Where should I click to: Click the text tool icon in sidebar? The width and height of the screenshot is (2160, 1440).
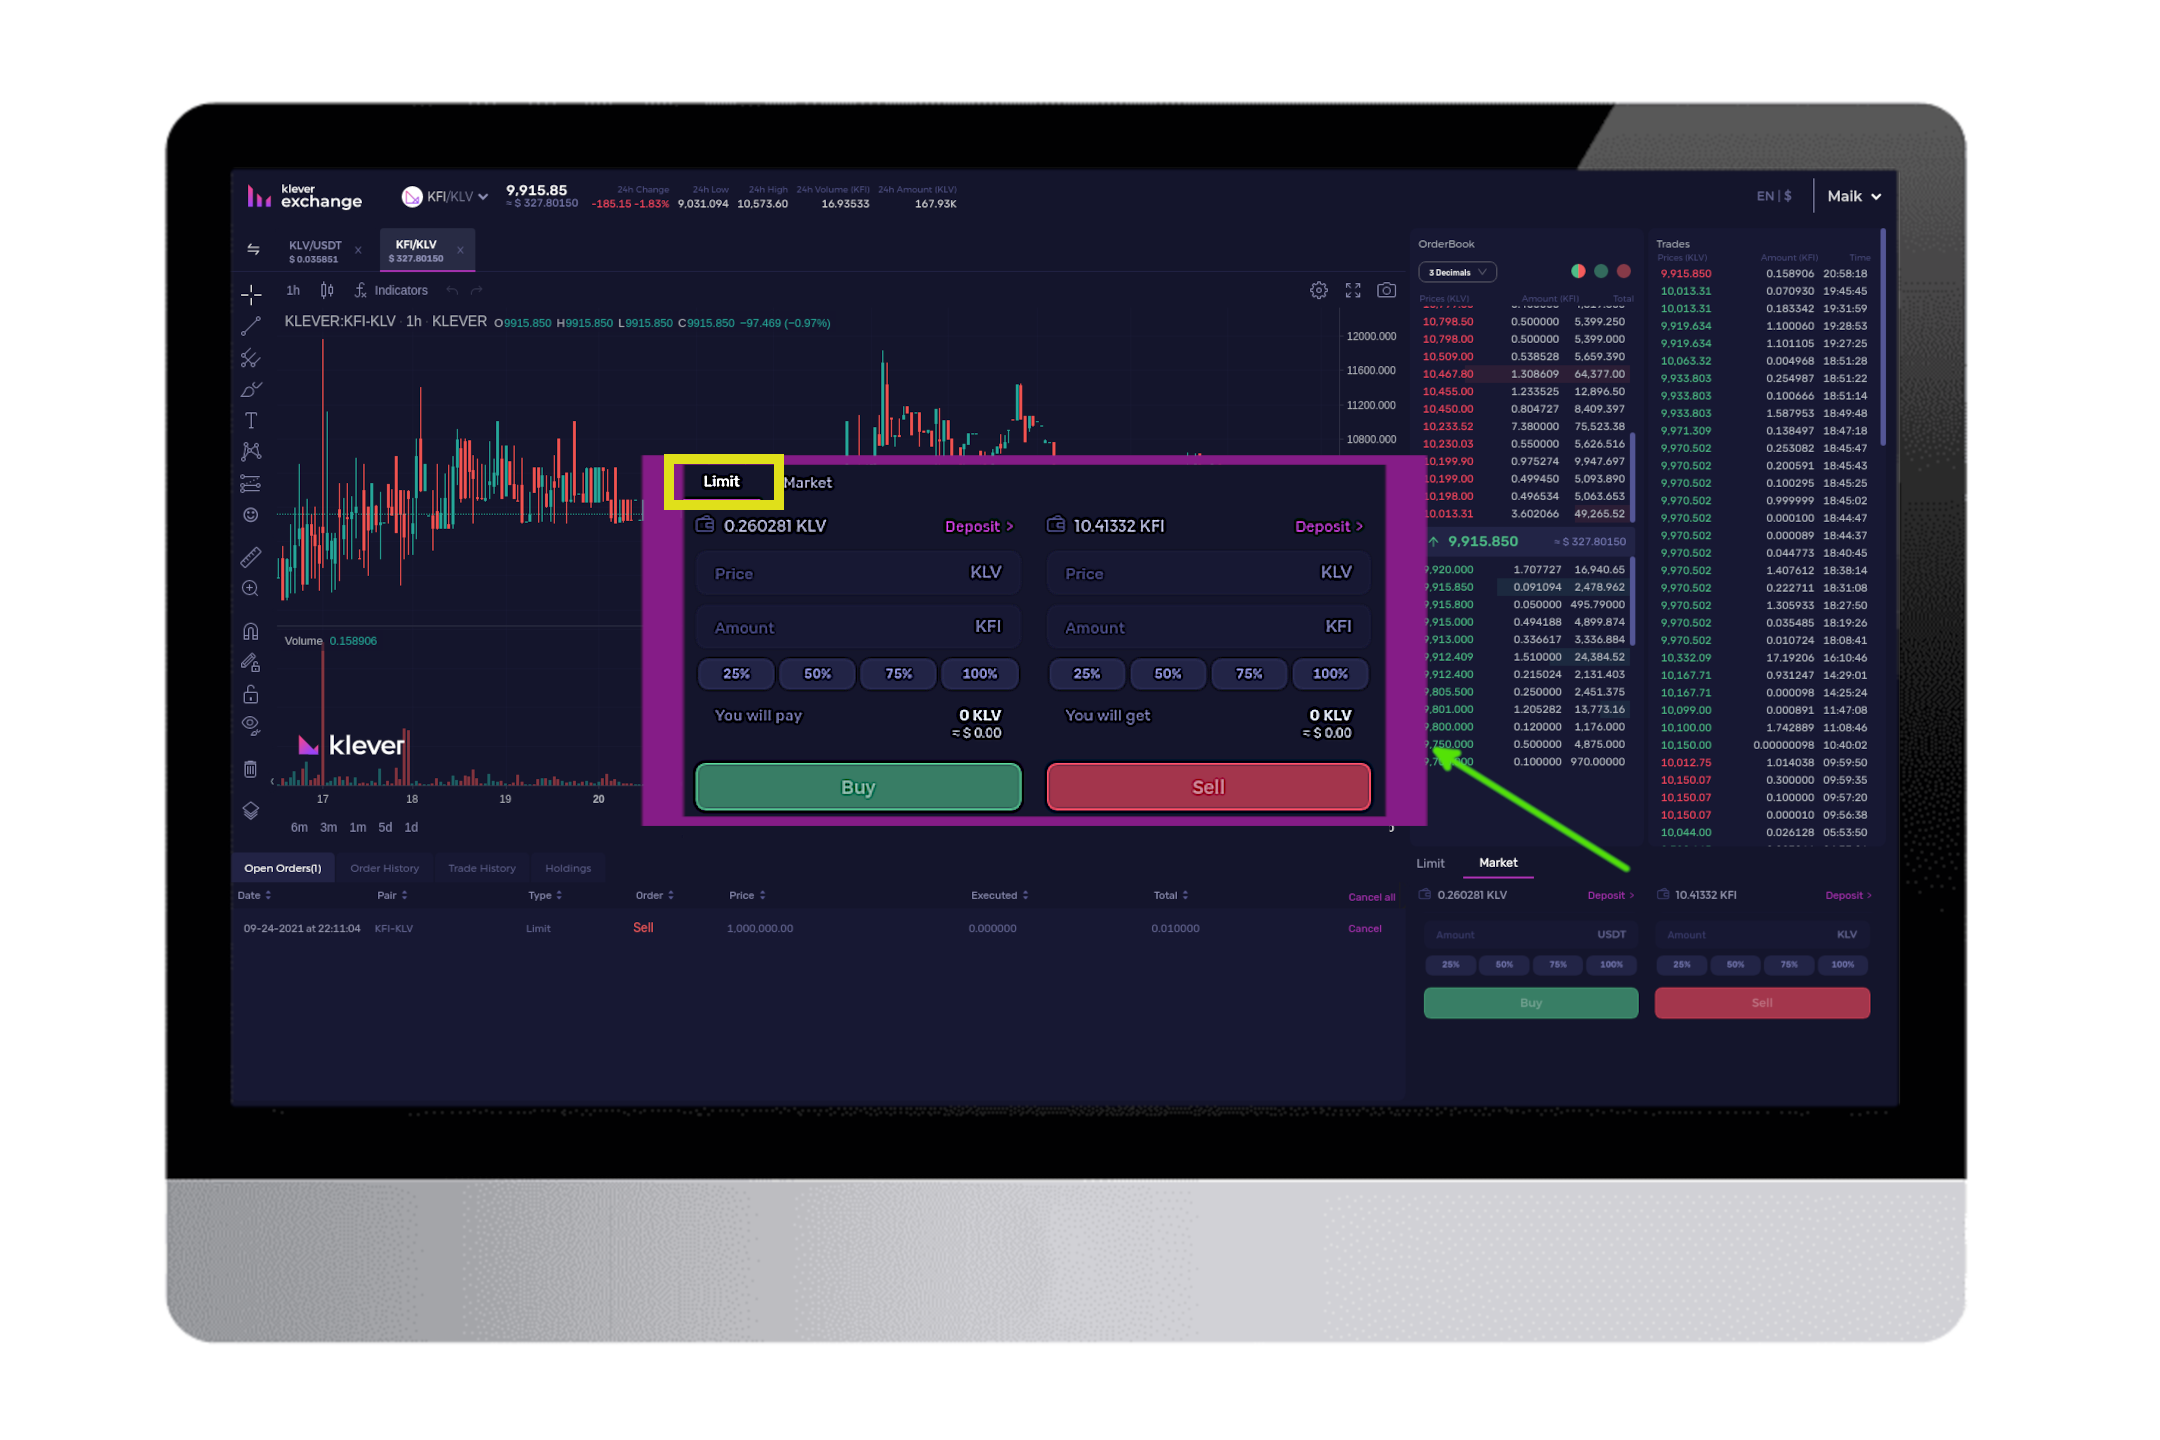pyautogui.click(x=252, y=419)
